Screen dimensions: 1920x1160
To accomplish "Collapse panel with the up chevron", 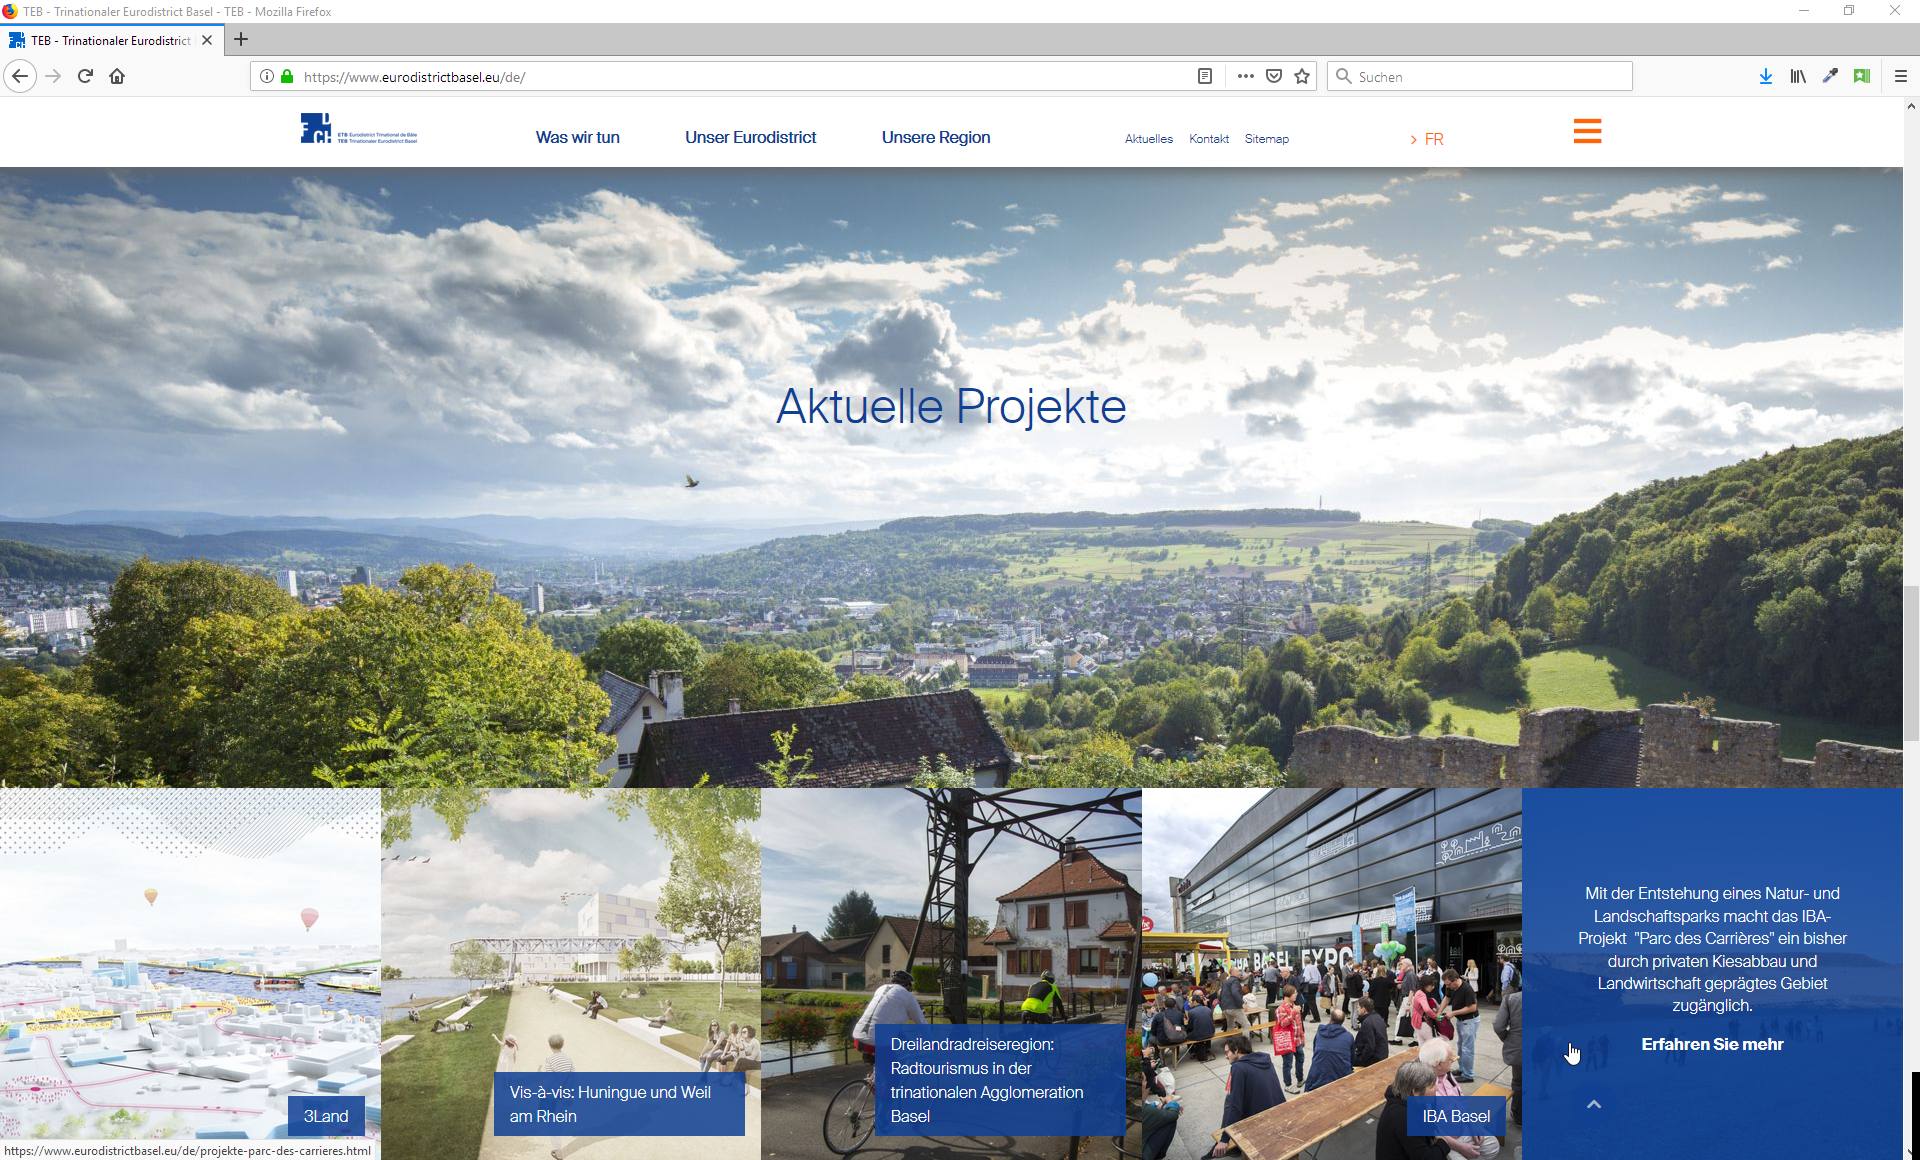I will pos(1594,1104).
